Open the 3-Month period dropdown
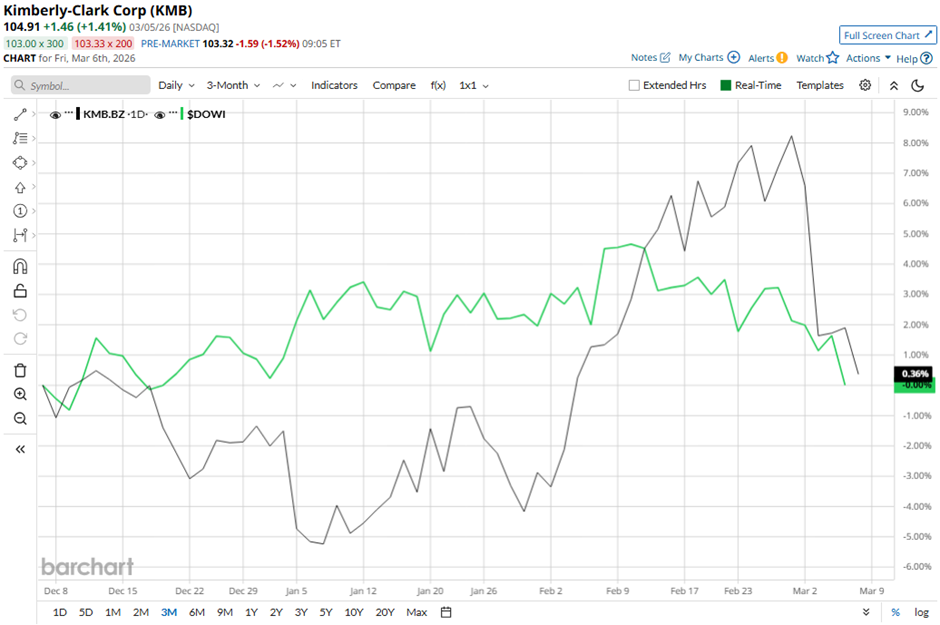The height and width of the screenshot is (625, 940). click(233, 85)
